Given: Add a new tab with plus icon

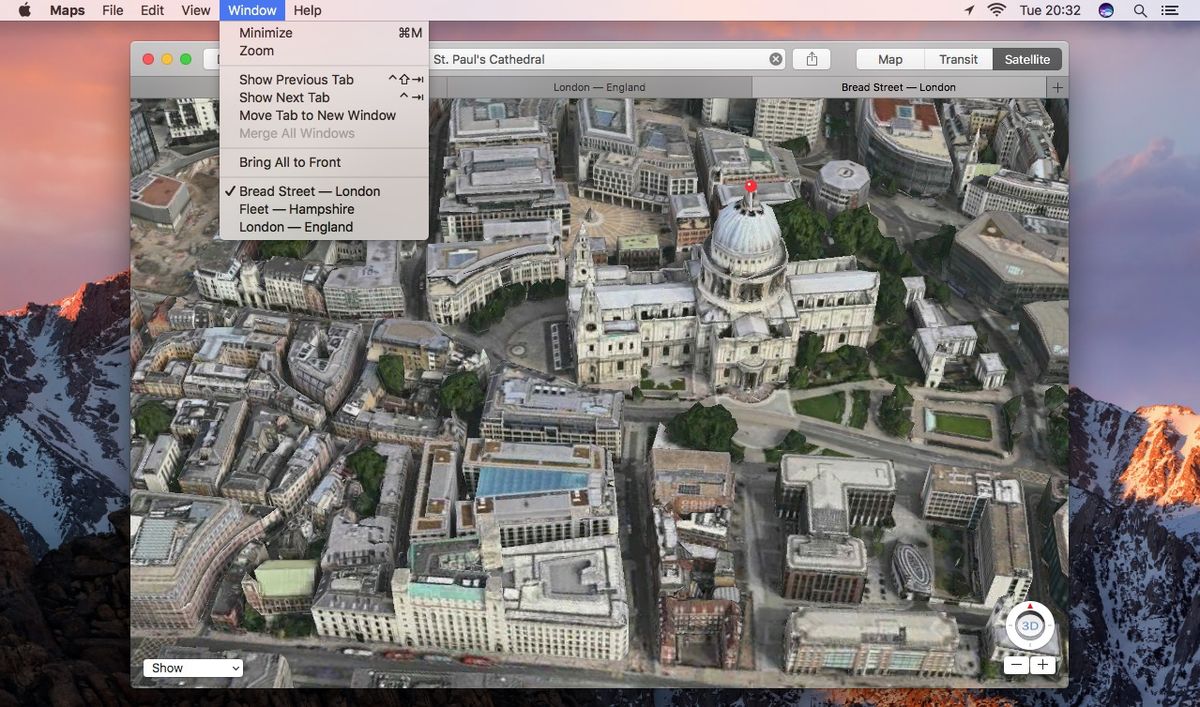Looking at the screenshot, I should tap(1057, 88).
